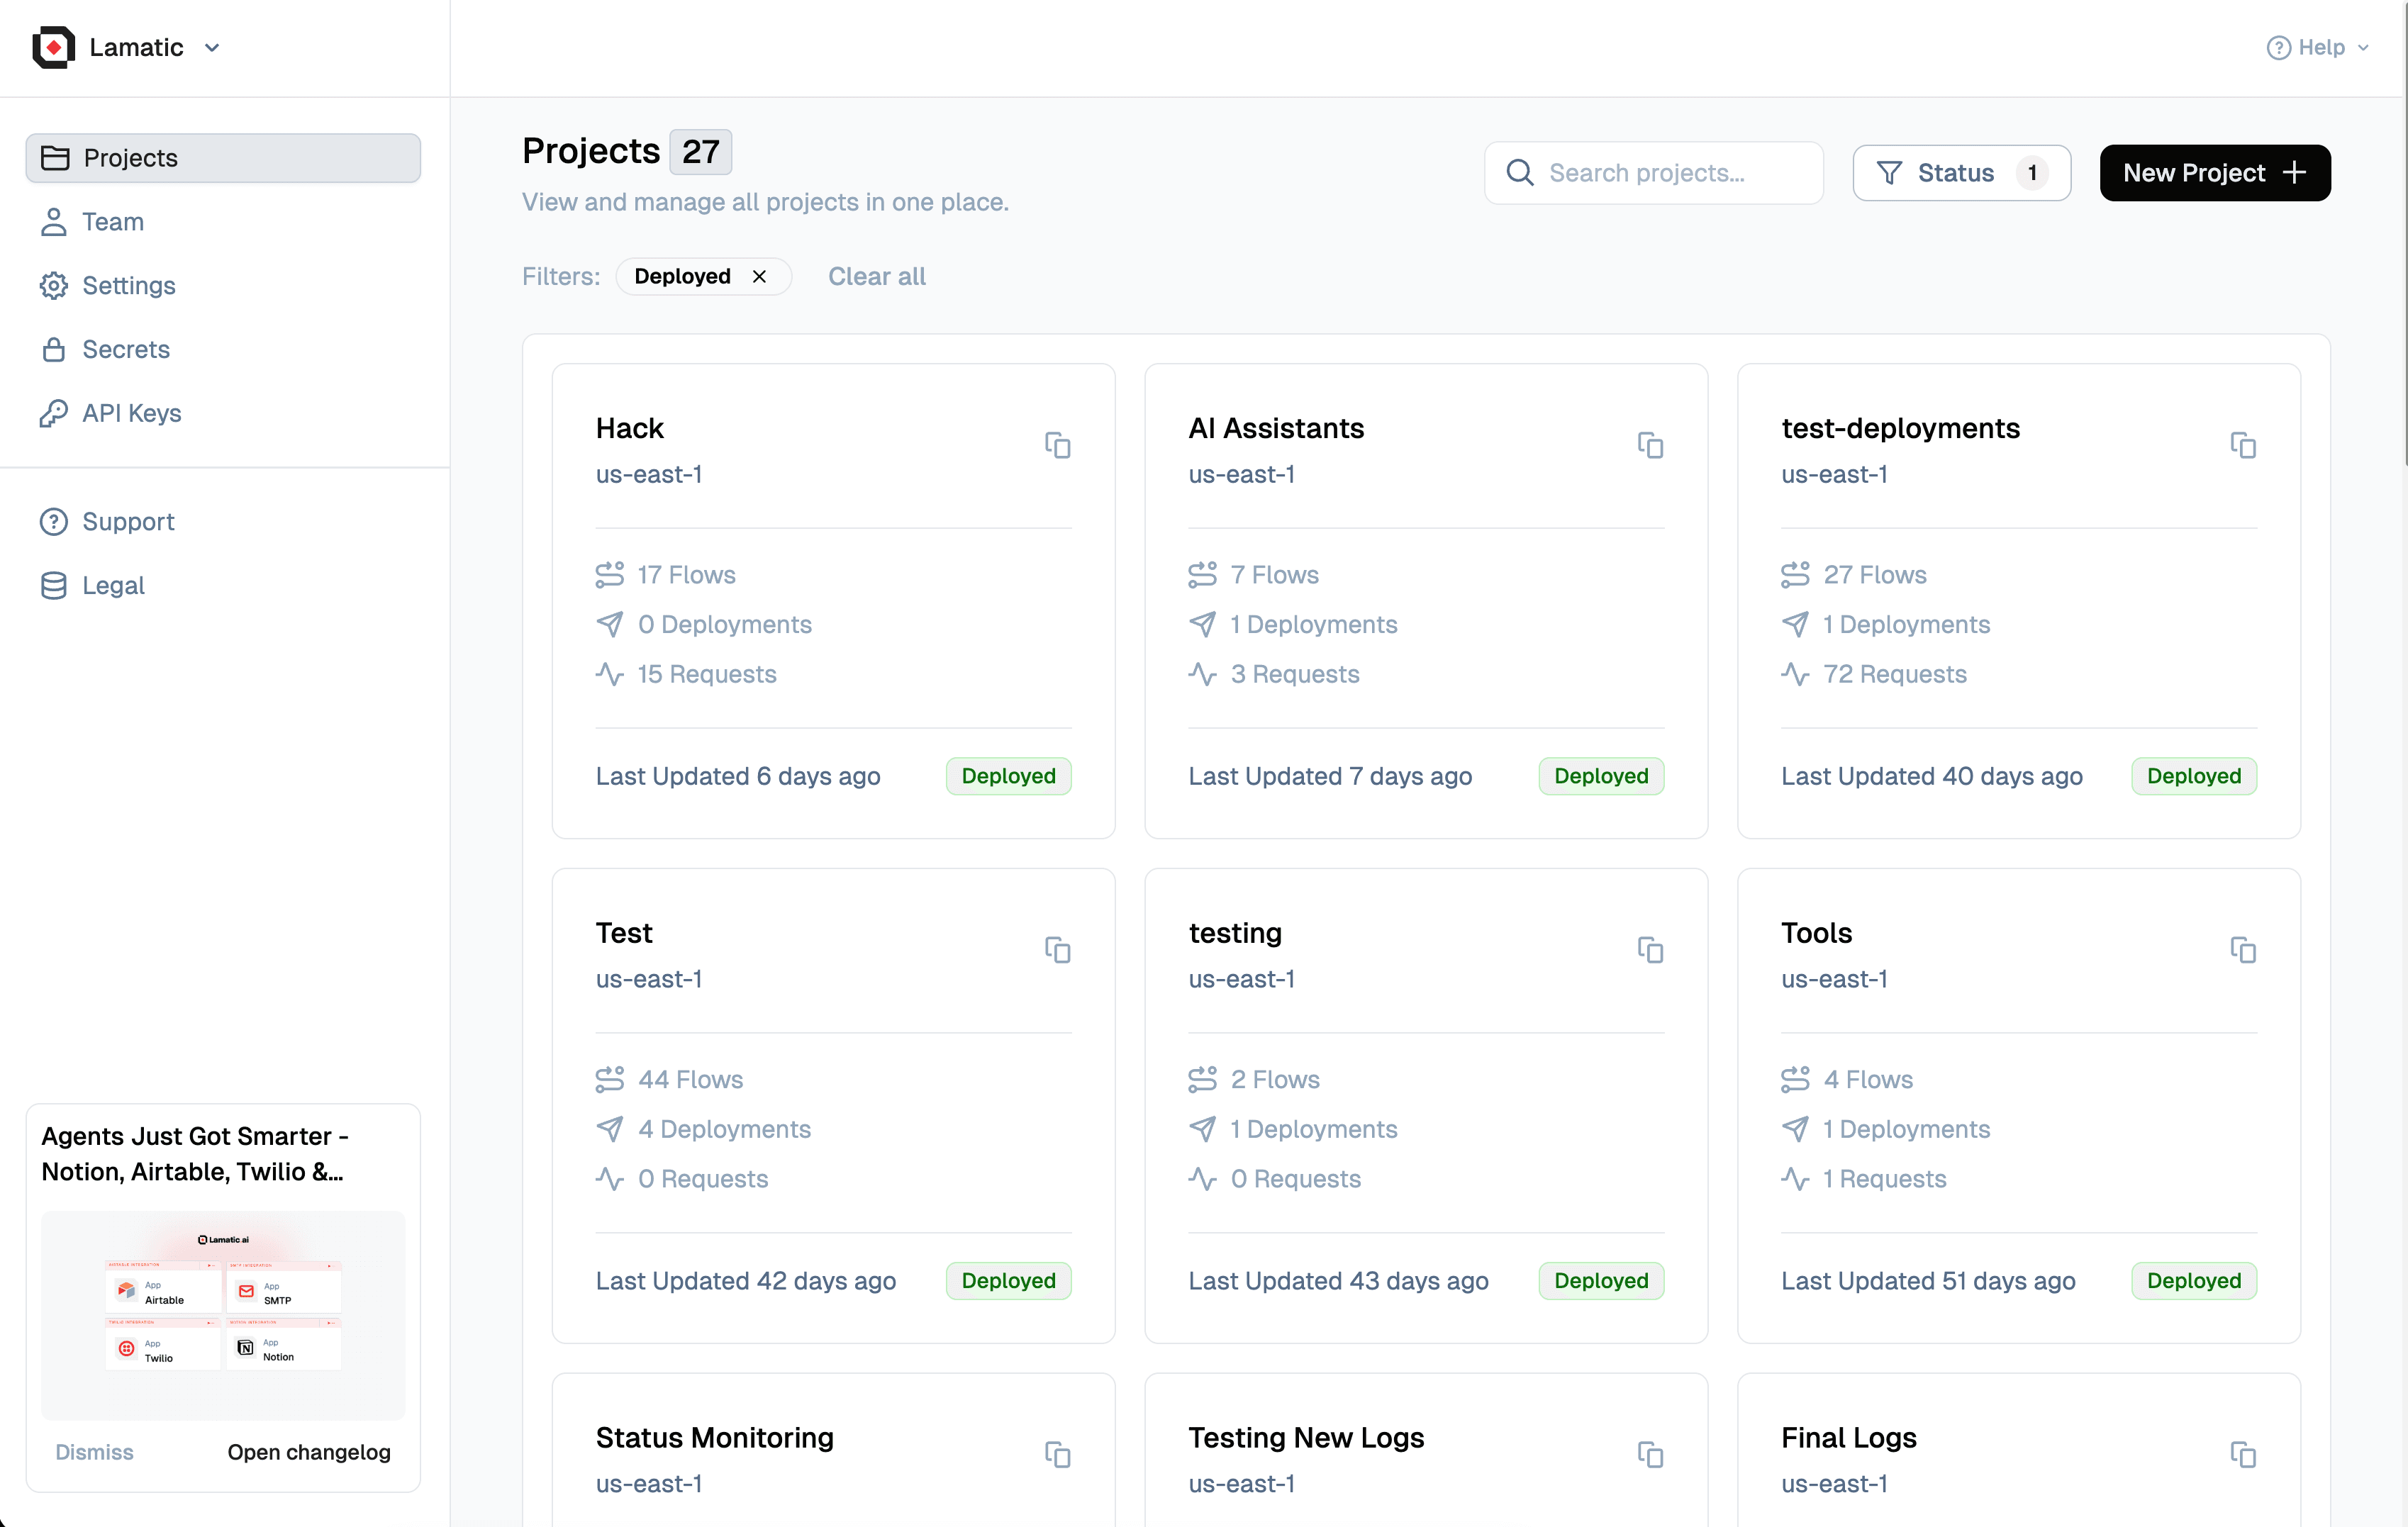Image resolution: width=2408 pixels, height=1527 pixels.
Task: Click the New Project button
Action: point(2214,173)
